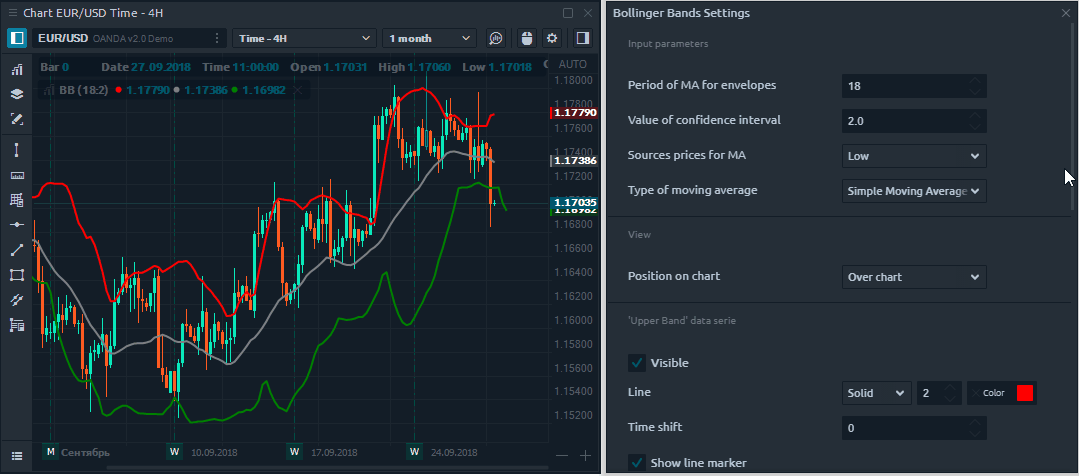1079x476 pixels.
Task: Select the ruler measurement tool
Action: pyautogui.click(x=17, y=175)
